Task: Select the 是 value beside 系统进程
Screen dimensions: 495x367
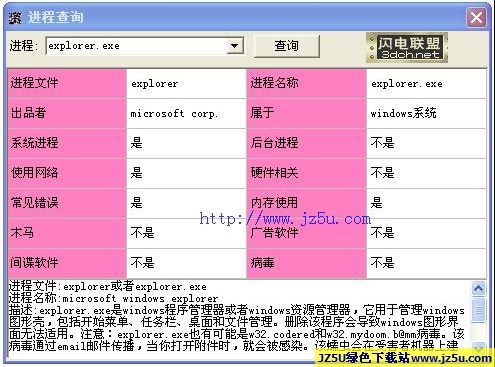Action: 186,143
